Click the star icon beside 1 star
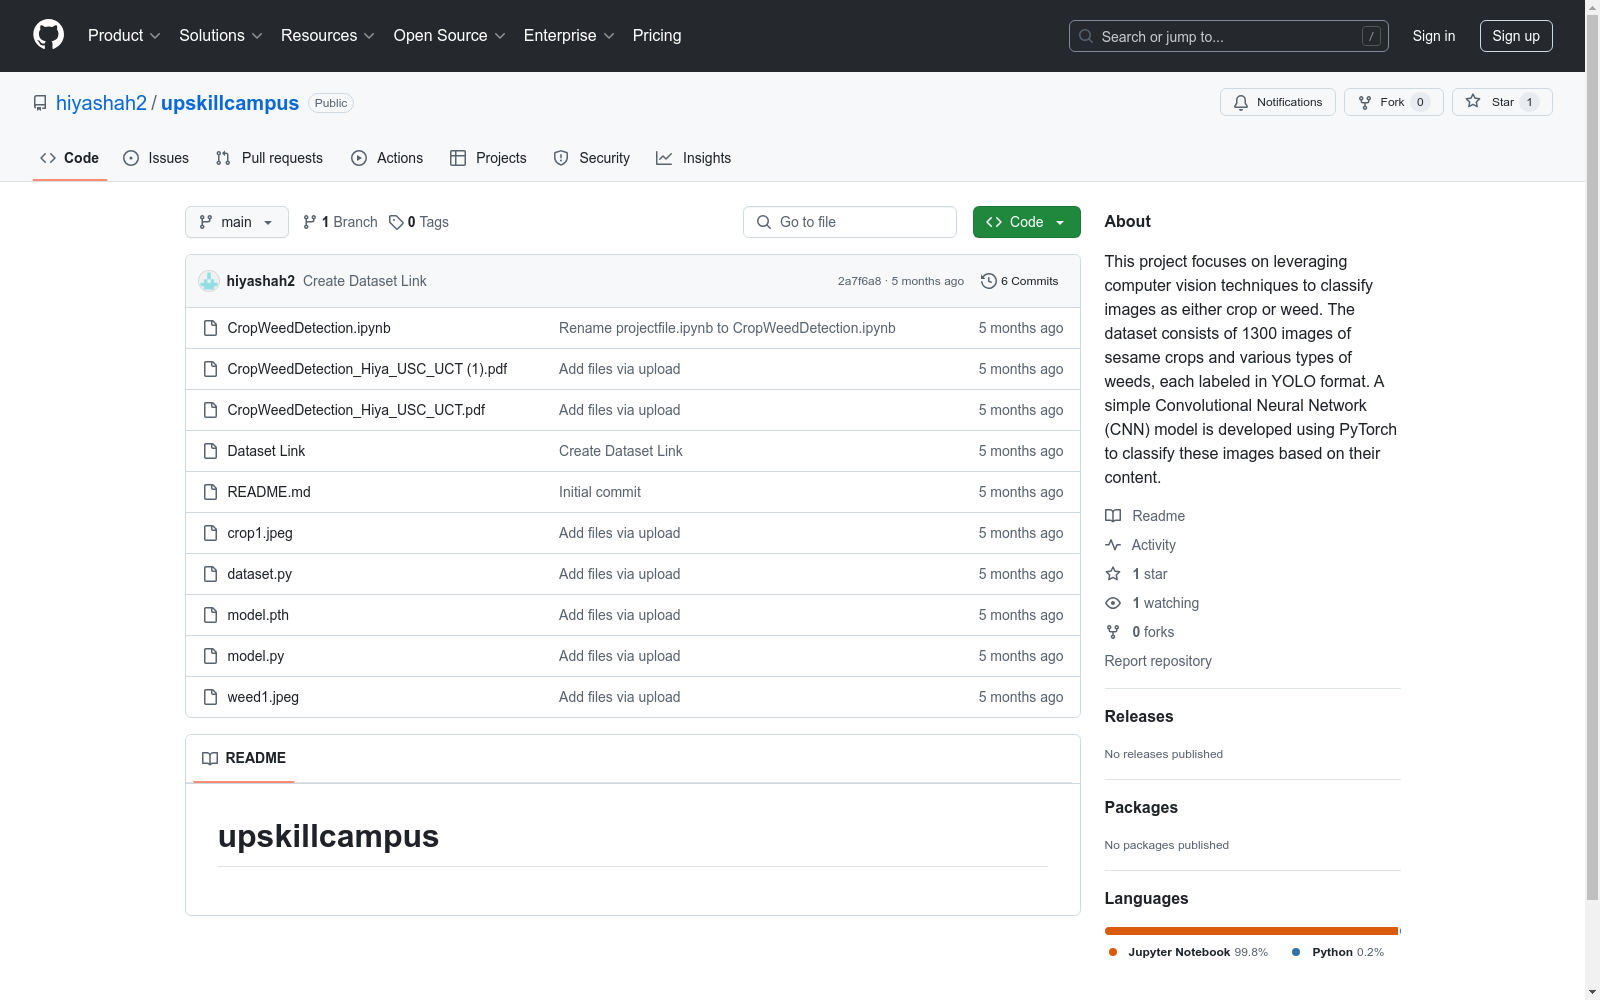The width and height of the screenshot is (1600, 1000). (x=1113, y=574)
